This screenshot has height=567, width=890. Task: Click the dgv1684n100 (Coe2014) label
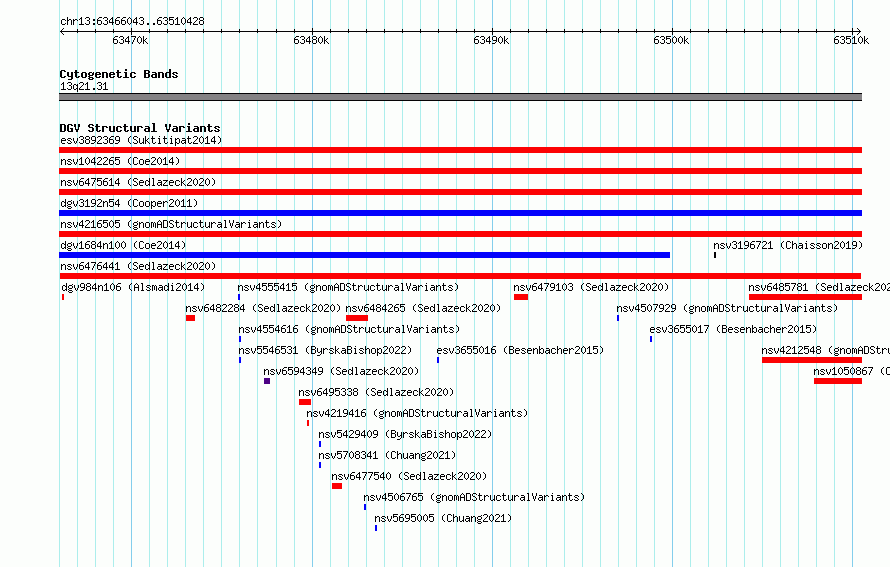click(123, 245)
